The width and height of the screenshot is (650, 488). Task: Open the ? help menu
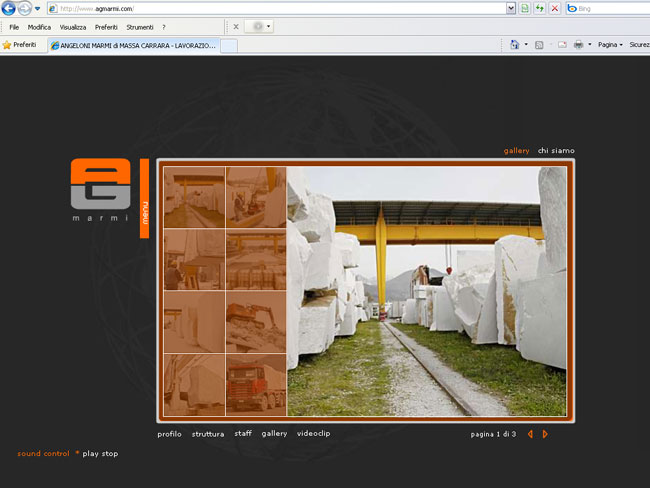164,27
